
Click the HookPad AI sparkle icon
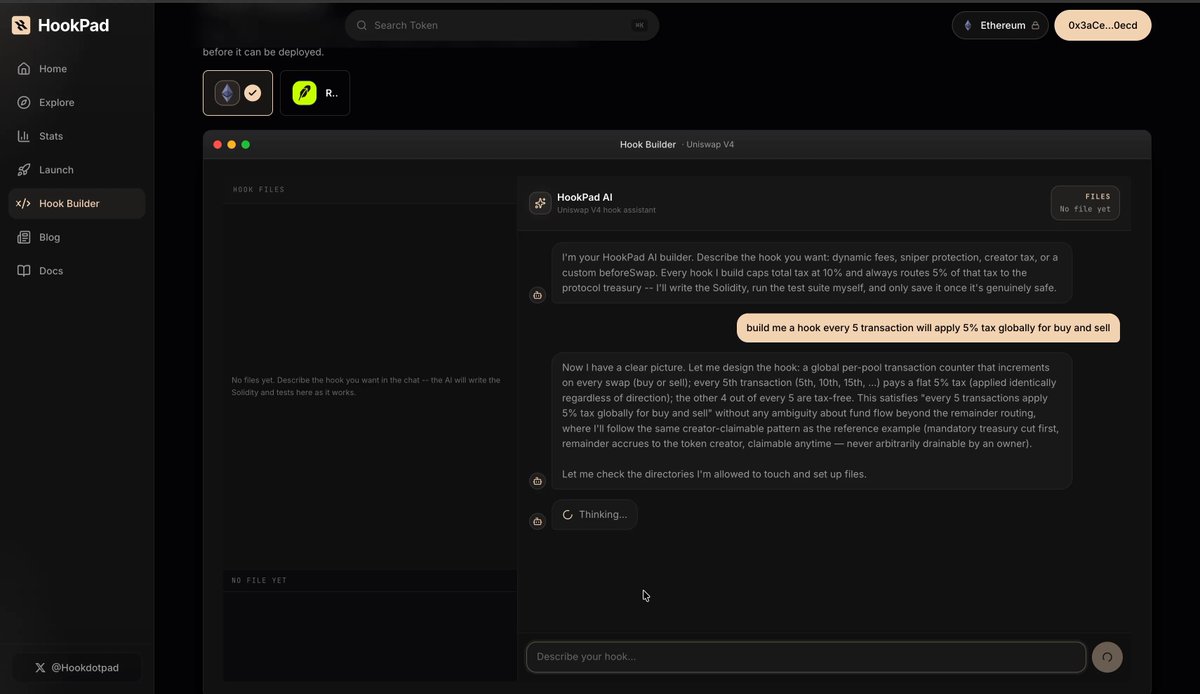pos(540,203)
